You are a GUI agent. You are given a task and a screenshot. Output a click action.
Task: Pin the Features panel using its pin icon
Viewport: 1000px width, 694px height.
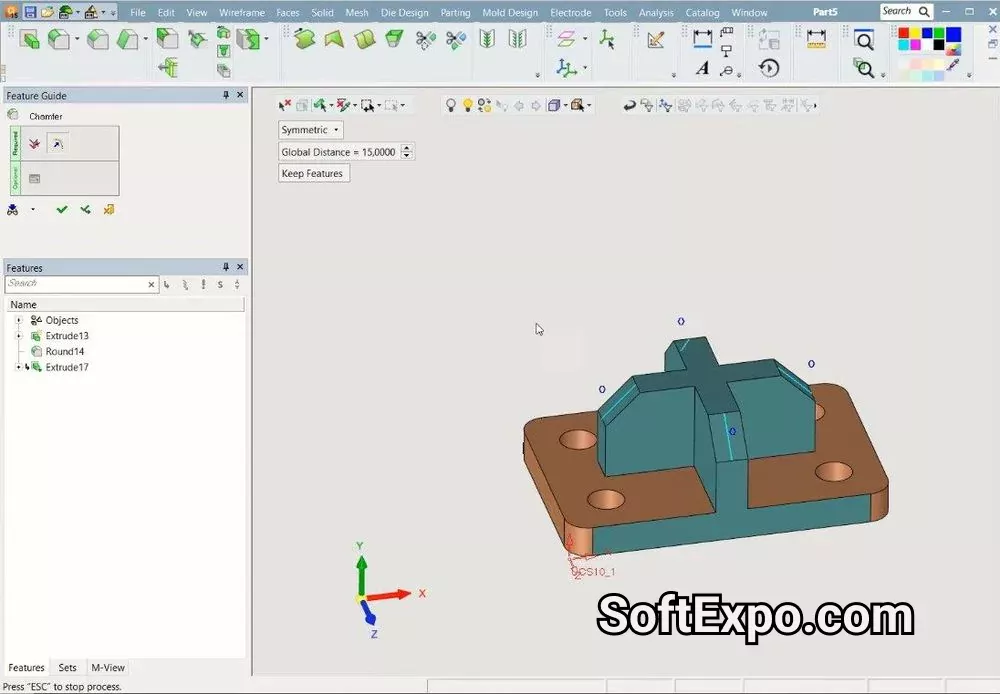point(226,267)
